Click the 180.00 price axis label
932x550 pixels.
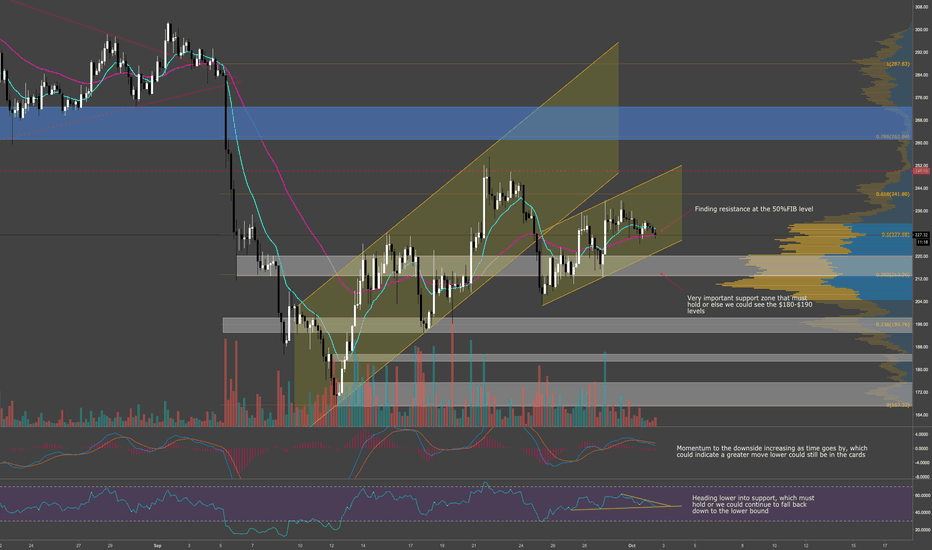click(x=922, y=369)
